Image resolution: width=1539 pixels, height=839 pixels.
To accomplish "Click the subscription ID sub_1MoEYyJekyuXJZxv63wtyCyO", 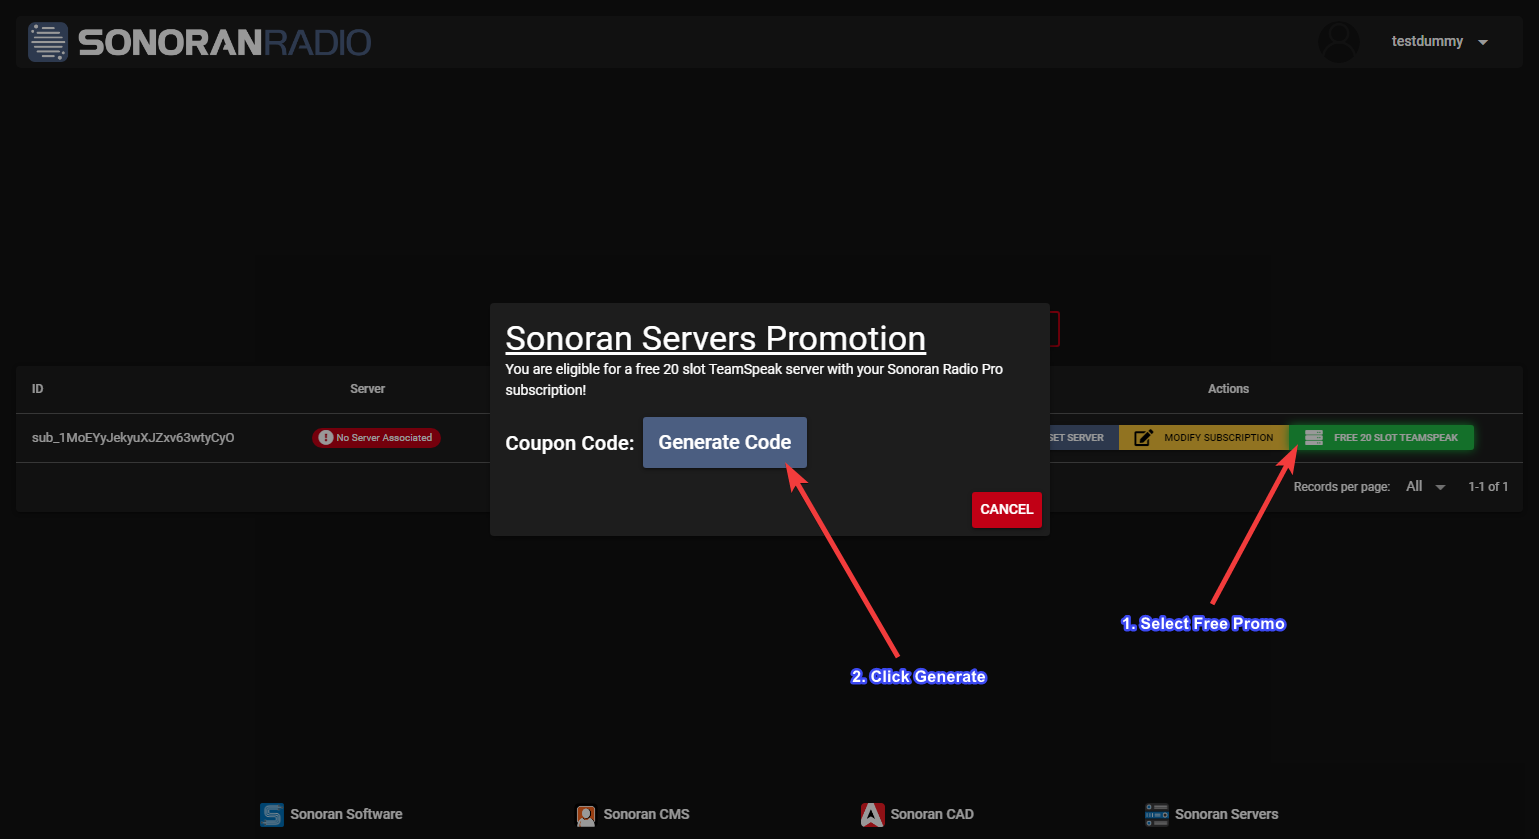I will click(133, 437).
